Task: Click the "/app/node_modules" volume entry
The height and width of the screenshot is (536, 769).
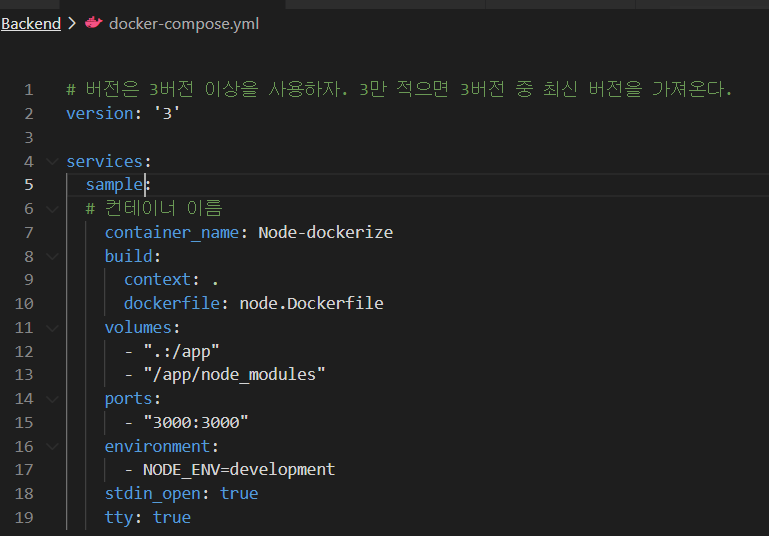Action: pos(234,375)
